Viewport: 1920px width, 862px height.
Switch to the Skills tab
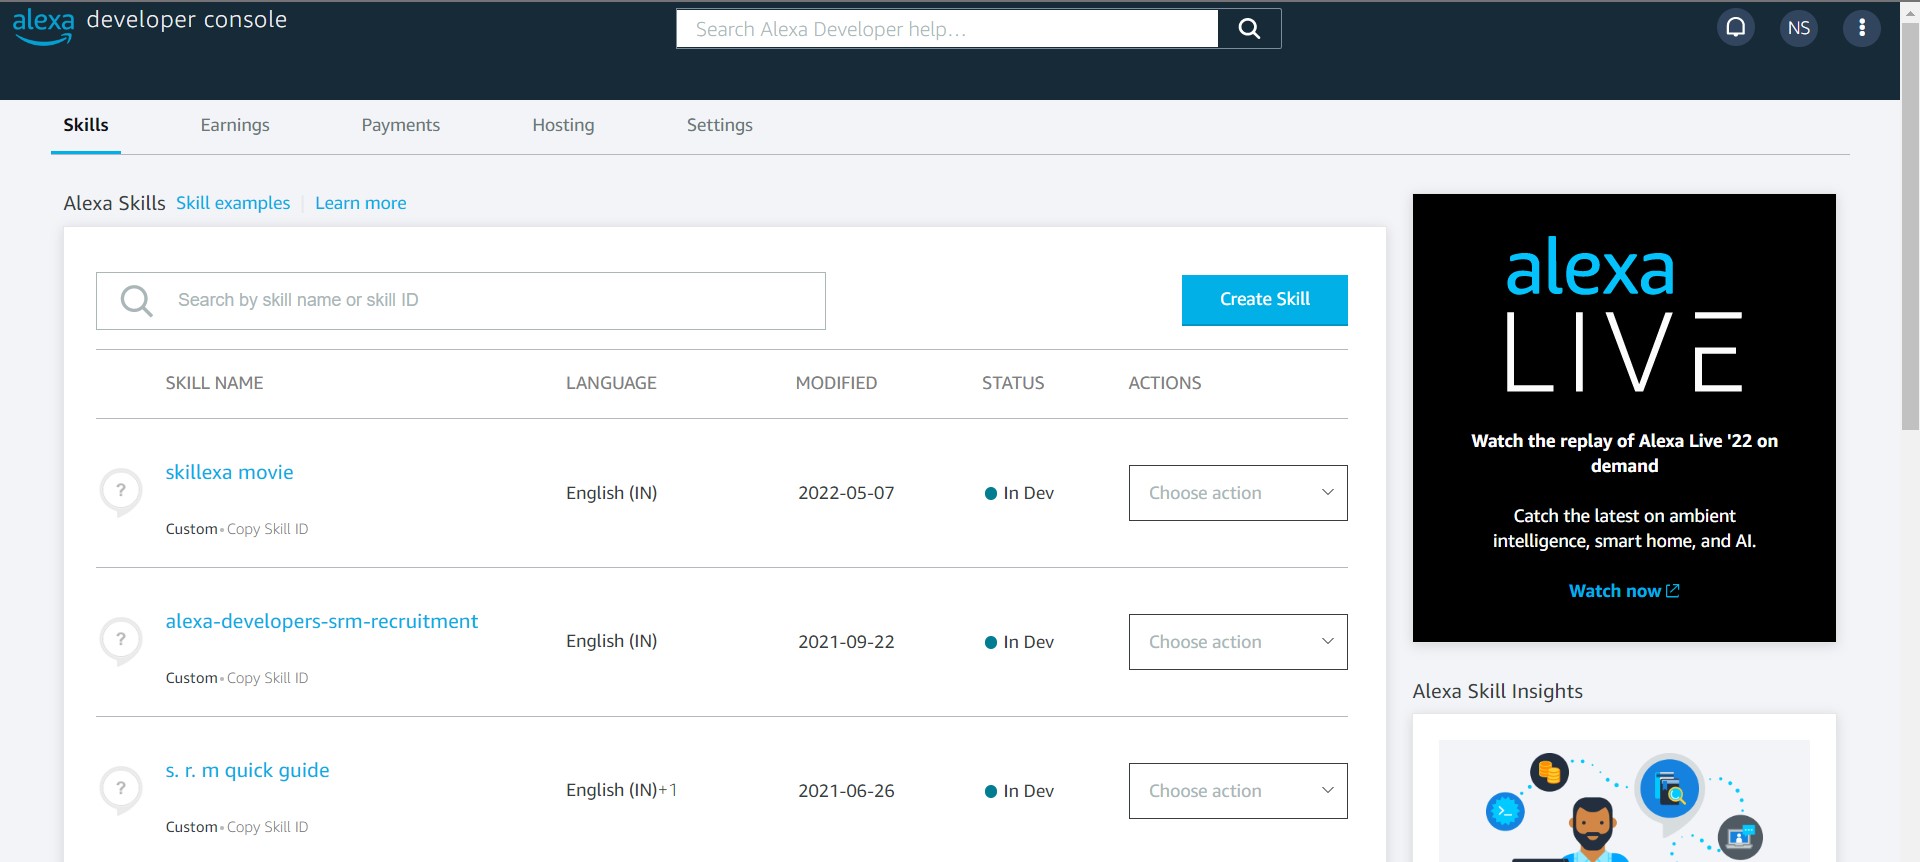click(x=86, y=125)
